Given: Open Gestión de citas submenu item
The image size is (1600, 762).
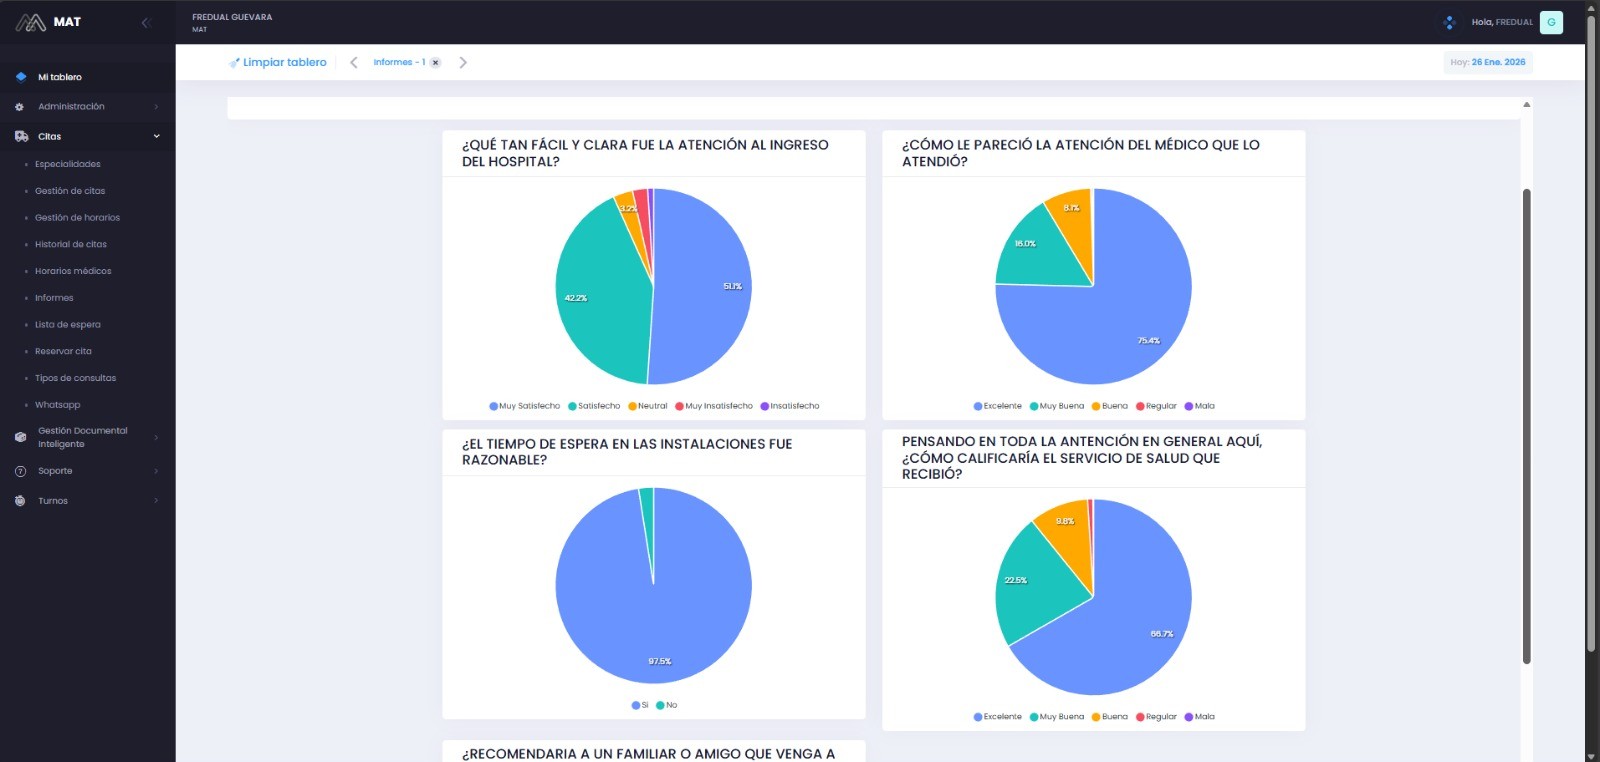Looking at the screenshot, I should [70, 191].
